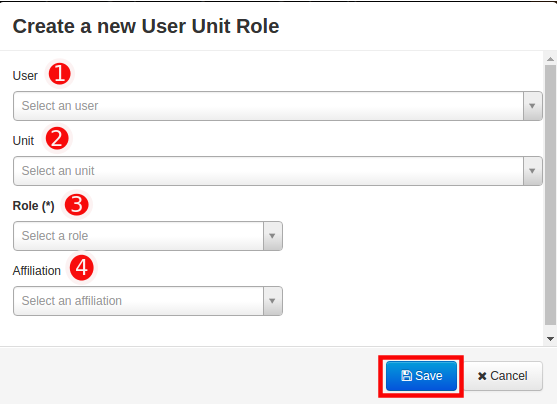Open the unit dropdown arrow
This screenshot has width=558, height=404.
[x=532, y=171]
